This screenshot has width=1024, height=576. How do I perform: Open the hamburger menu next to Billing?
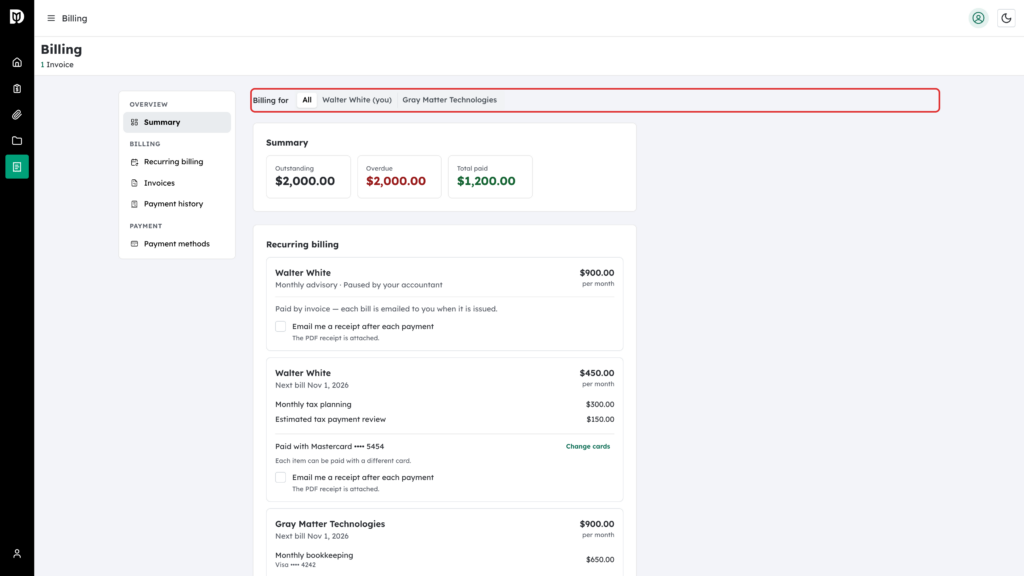[51, 18]
